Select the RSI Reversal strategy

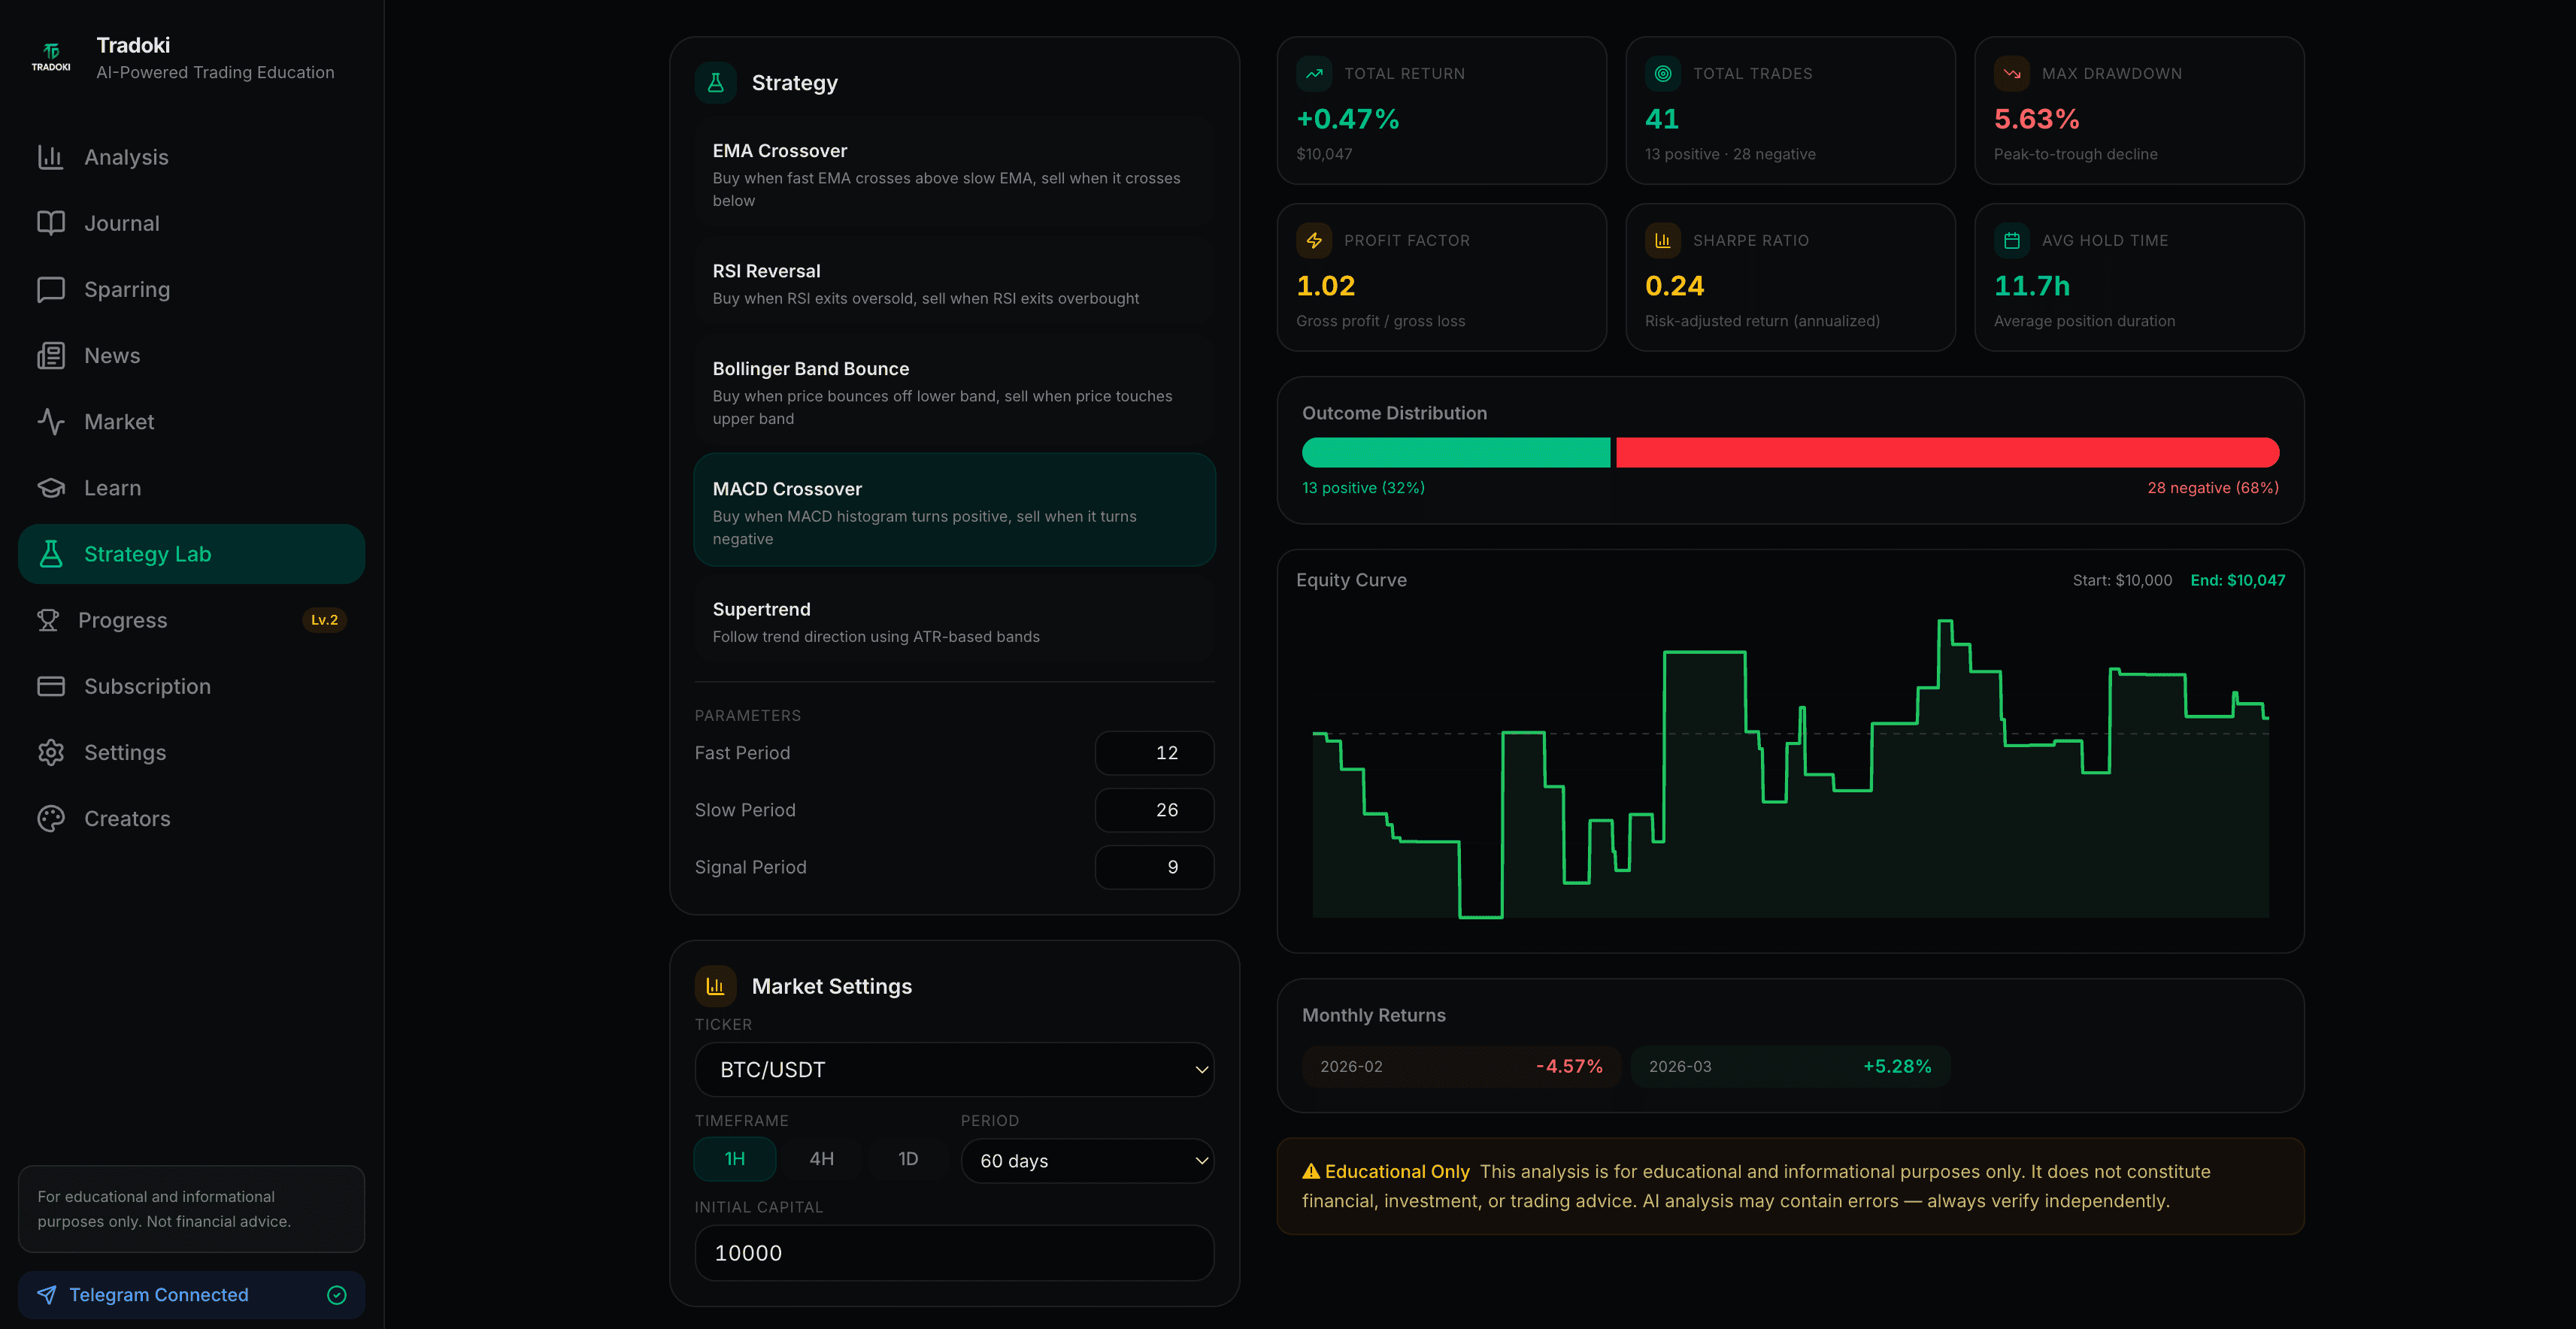click(x=953, y=283)
